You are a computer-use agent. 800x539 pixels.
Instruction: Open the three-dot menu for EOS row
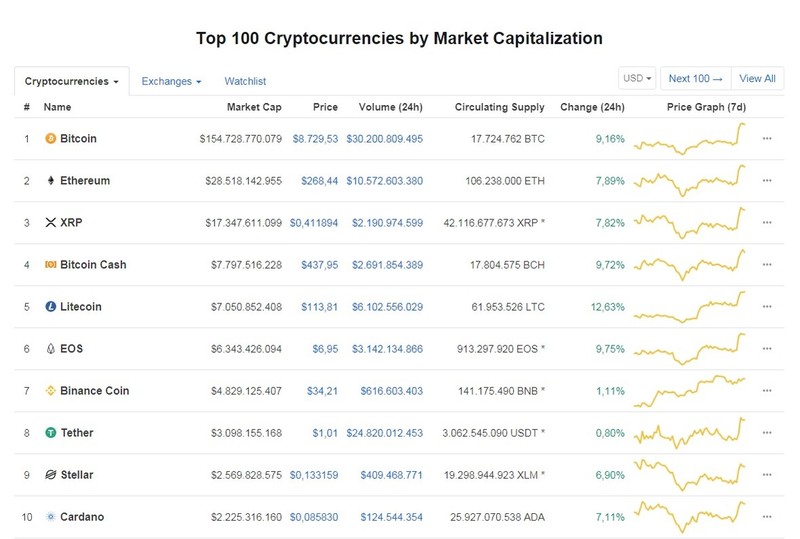767,349
